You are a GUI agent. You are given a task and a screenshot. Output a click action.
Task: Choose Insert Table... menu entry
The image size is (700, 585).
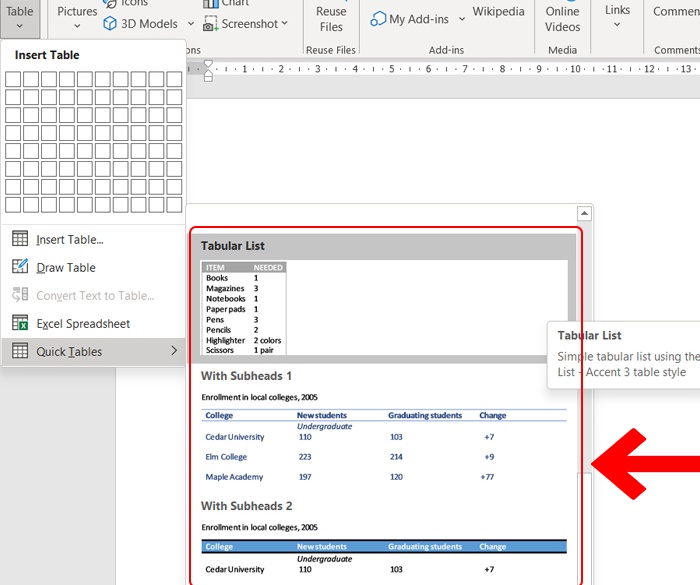coord(93,239)
